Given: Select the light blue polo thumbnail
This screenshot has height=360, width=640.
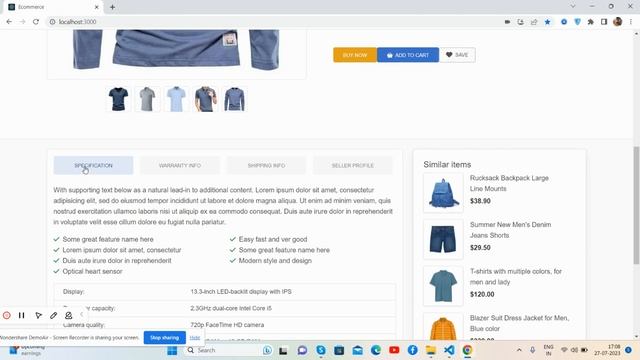Looking at the screenshot, I should click(x=176, y=99).
